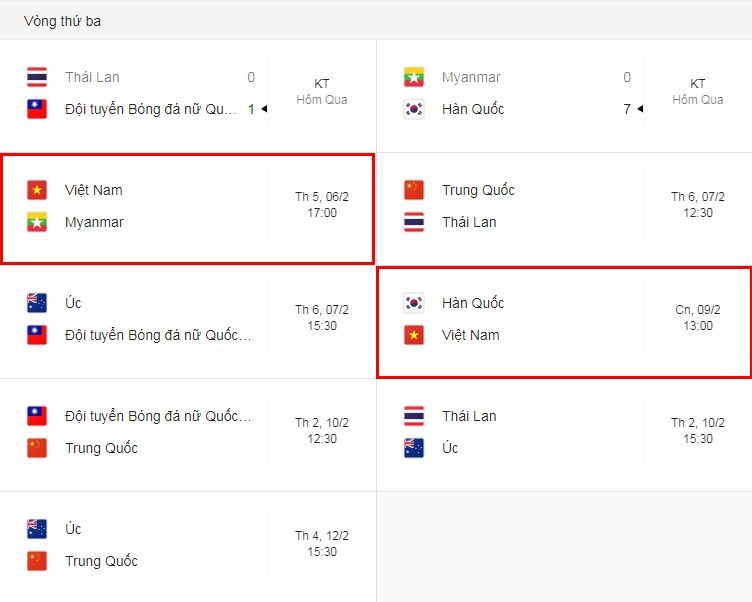Viewport: 752px width, 602px height.
Task: Click Trung Quốc team name on 07/2
Action: pyautogui.click(x=478, y=190)
